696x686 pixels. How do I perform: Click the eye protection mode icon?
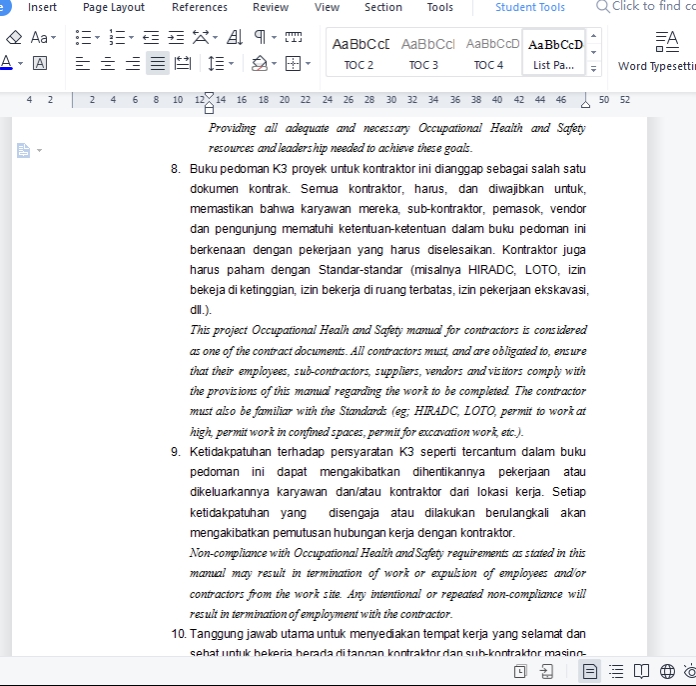point(690,671)
